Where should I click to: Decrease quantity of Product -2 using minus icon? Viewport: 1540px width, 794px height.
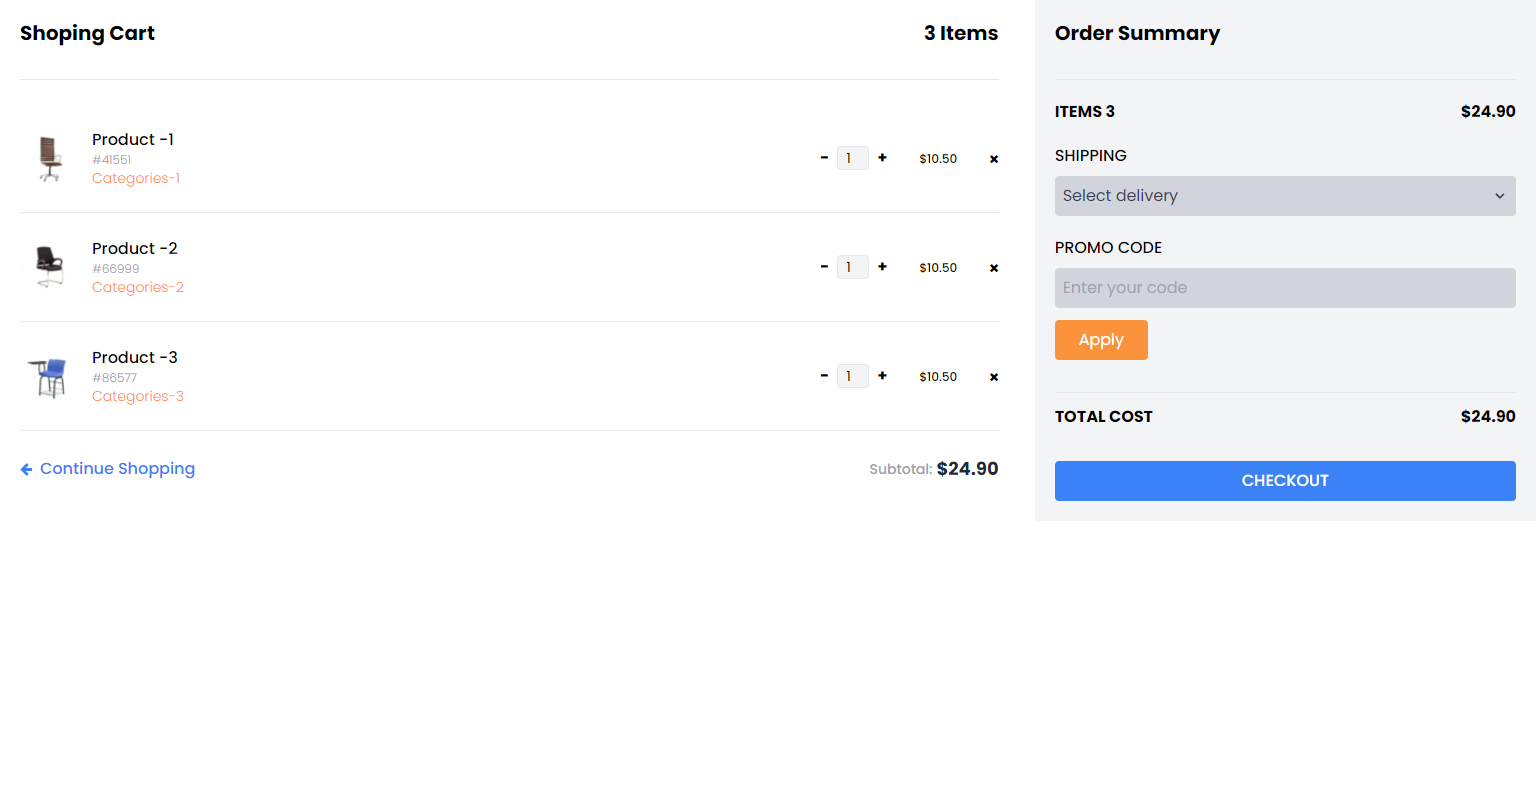pos(824,267)
